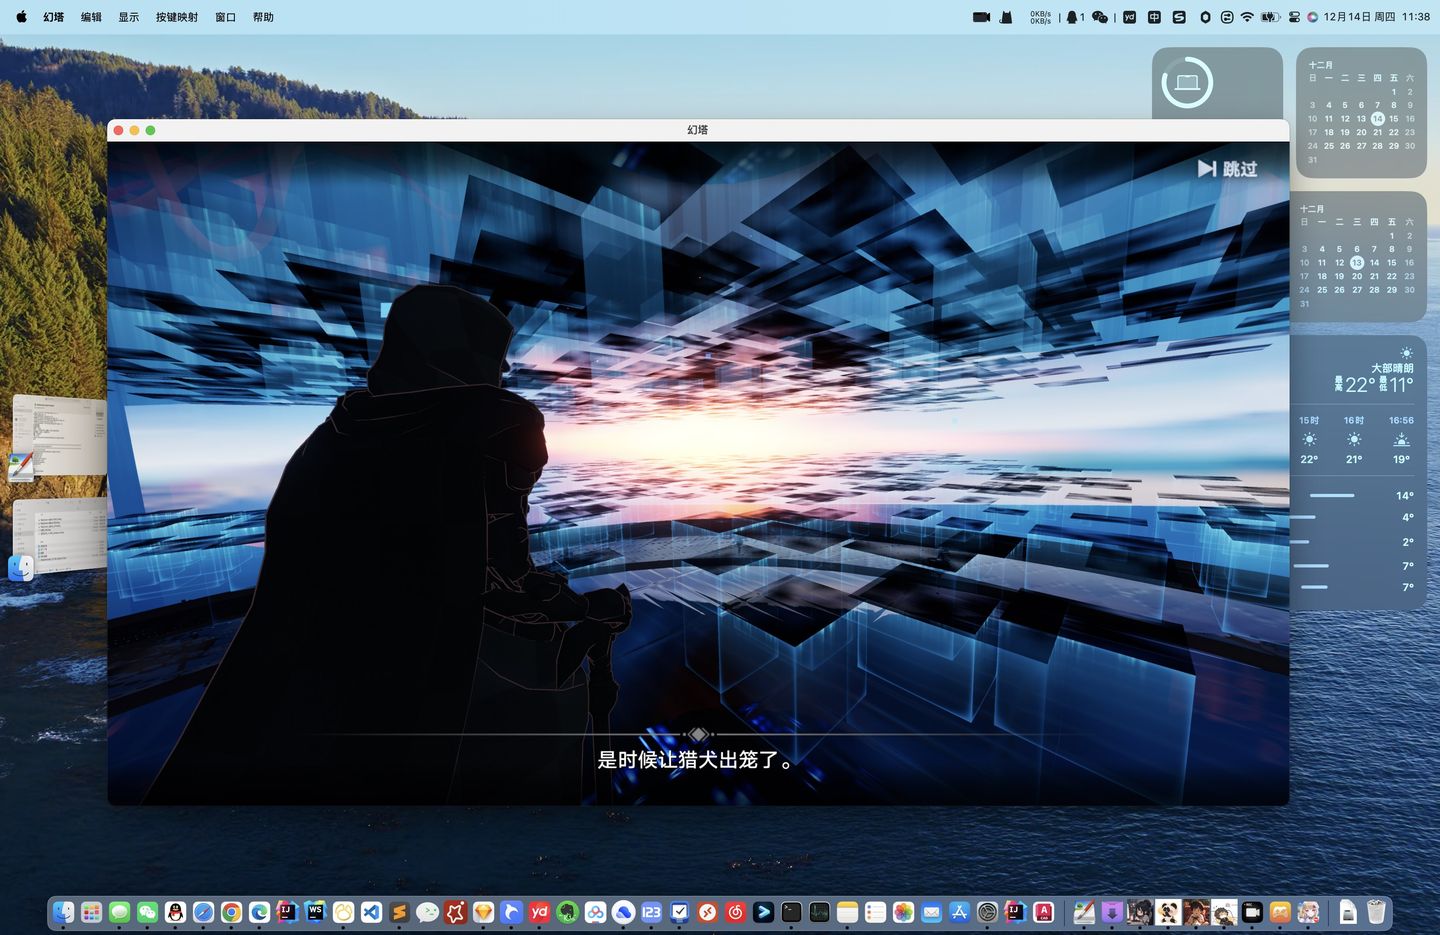Open QQ status icon in menu bar
The width and height of the screenshot is (1440, 935).
tap(1075, 17)
